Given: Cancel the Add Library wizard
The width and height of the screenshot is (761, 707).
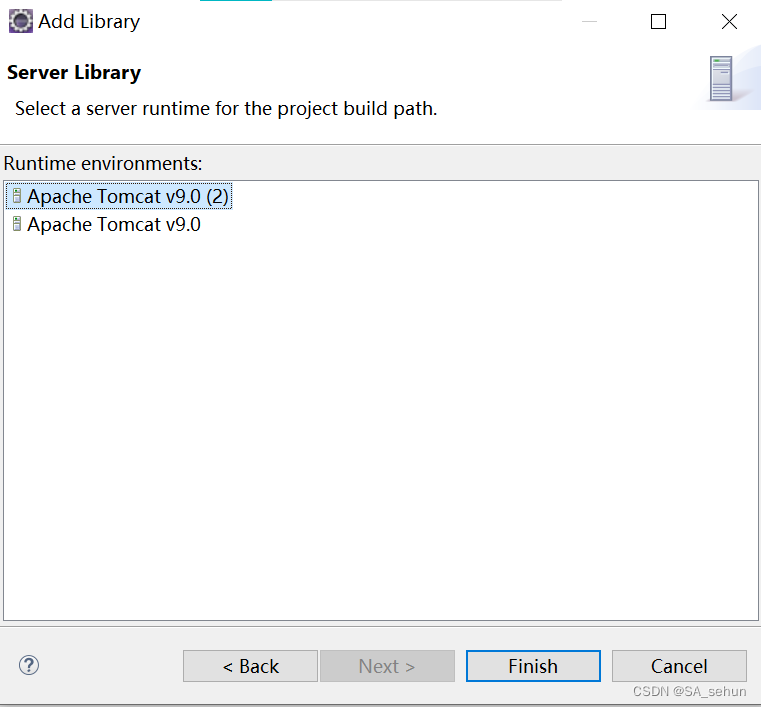Looking at the screenshot, I should (679, 666).
